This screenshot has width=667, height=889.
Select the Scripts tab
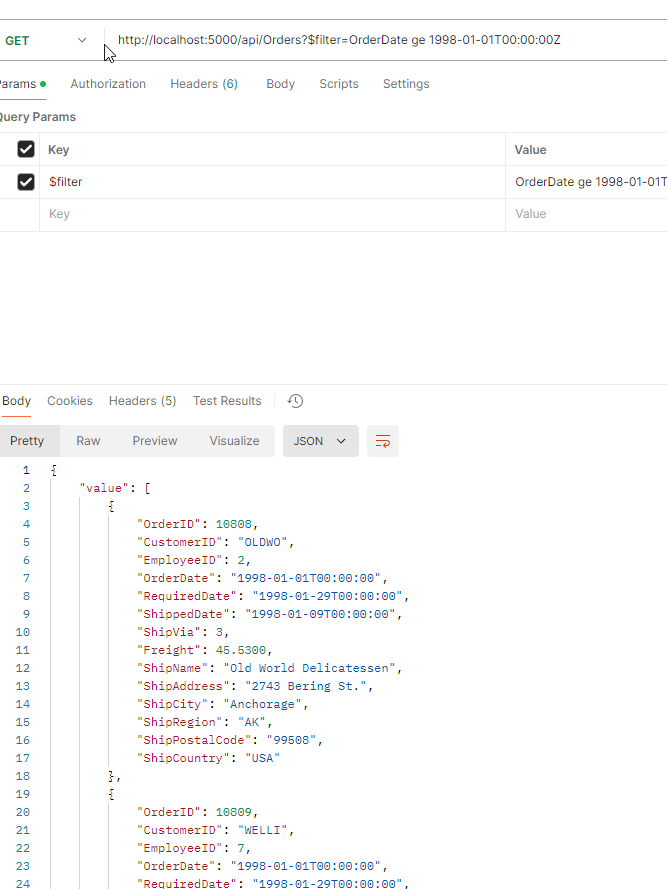point(339,84)
